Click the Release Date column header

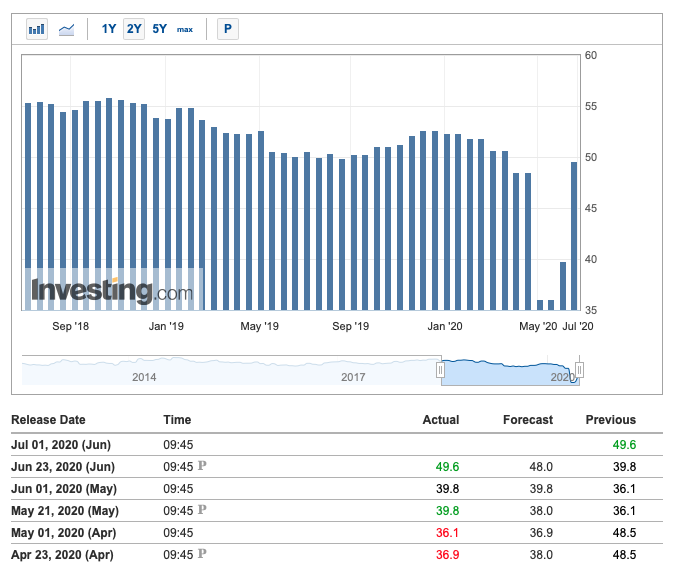[x=48, y=420]
